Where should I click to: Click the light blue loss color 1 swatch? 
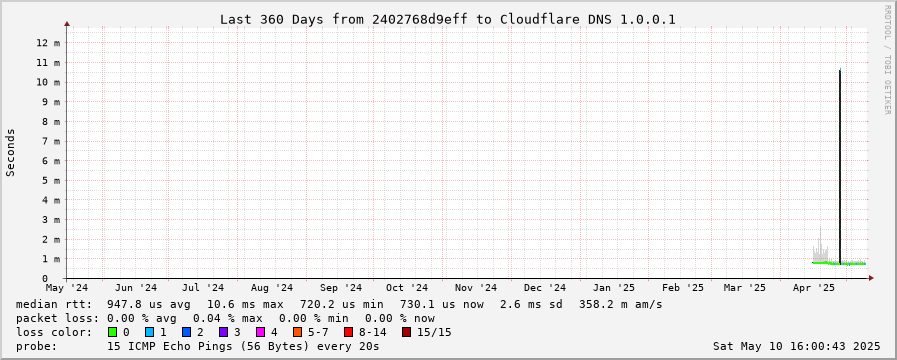point(149,332)
